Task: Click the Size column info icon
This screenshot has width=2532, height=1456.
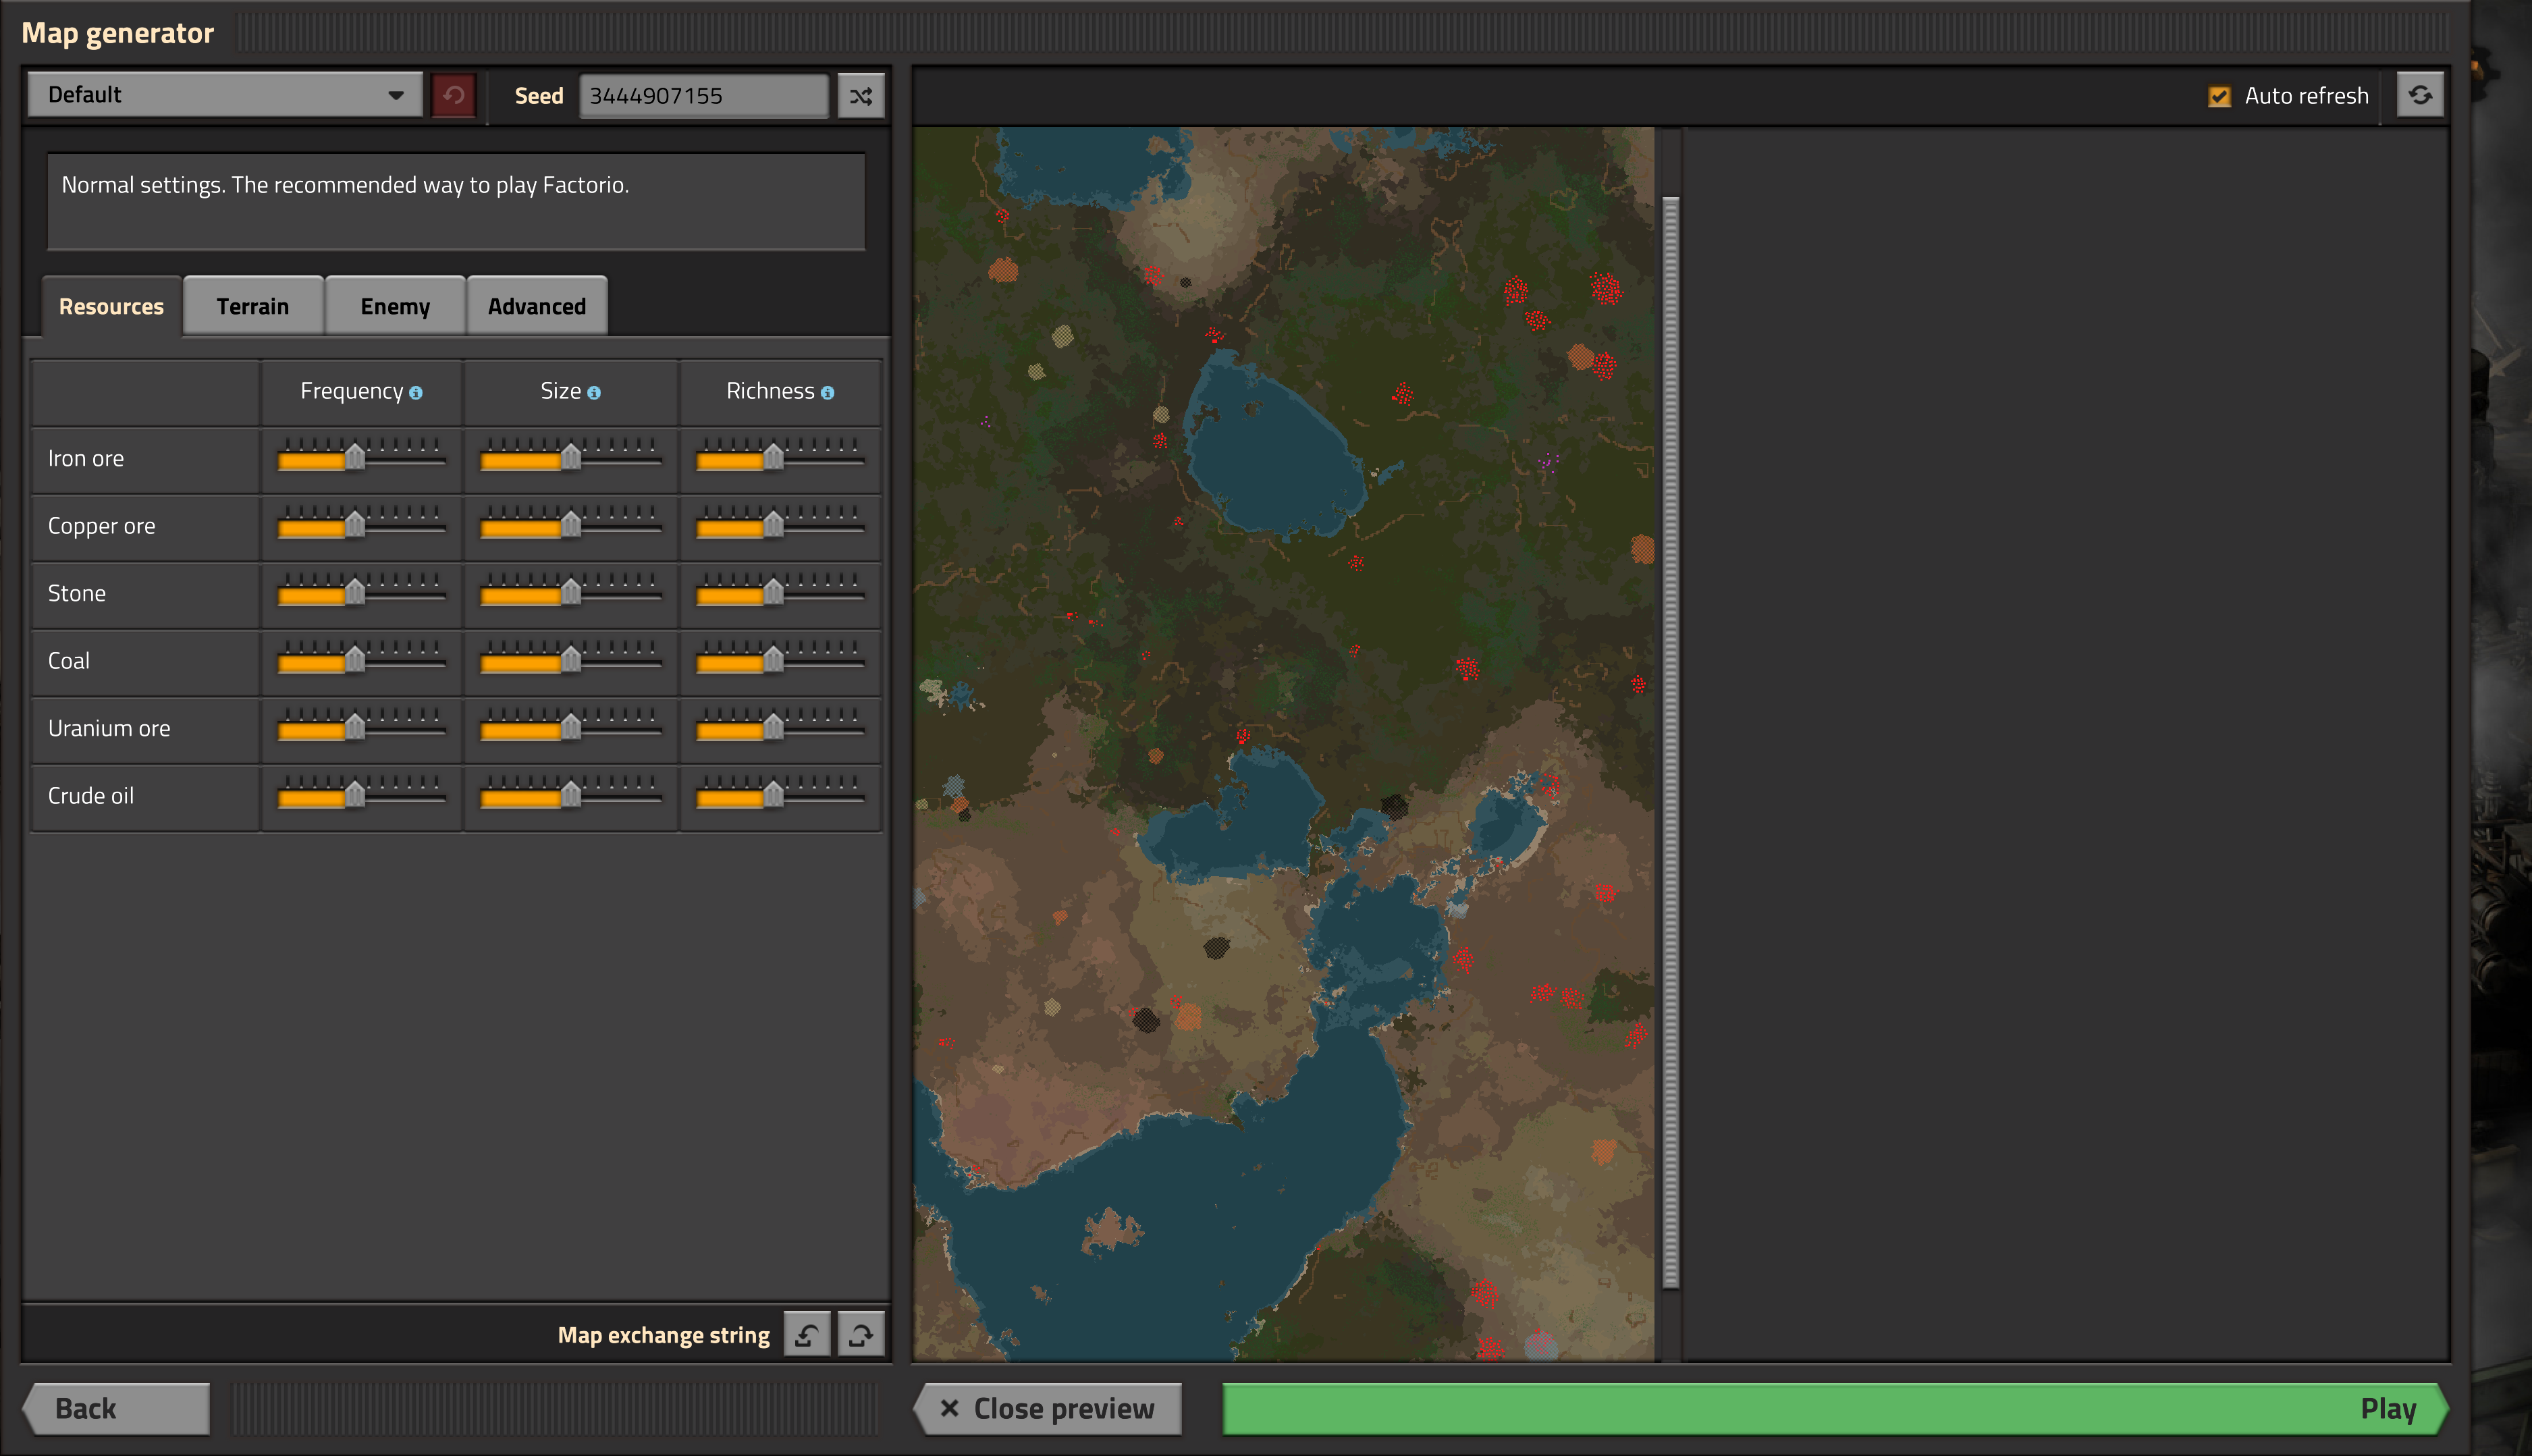Action: pos(594,393)
